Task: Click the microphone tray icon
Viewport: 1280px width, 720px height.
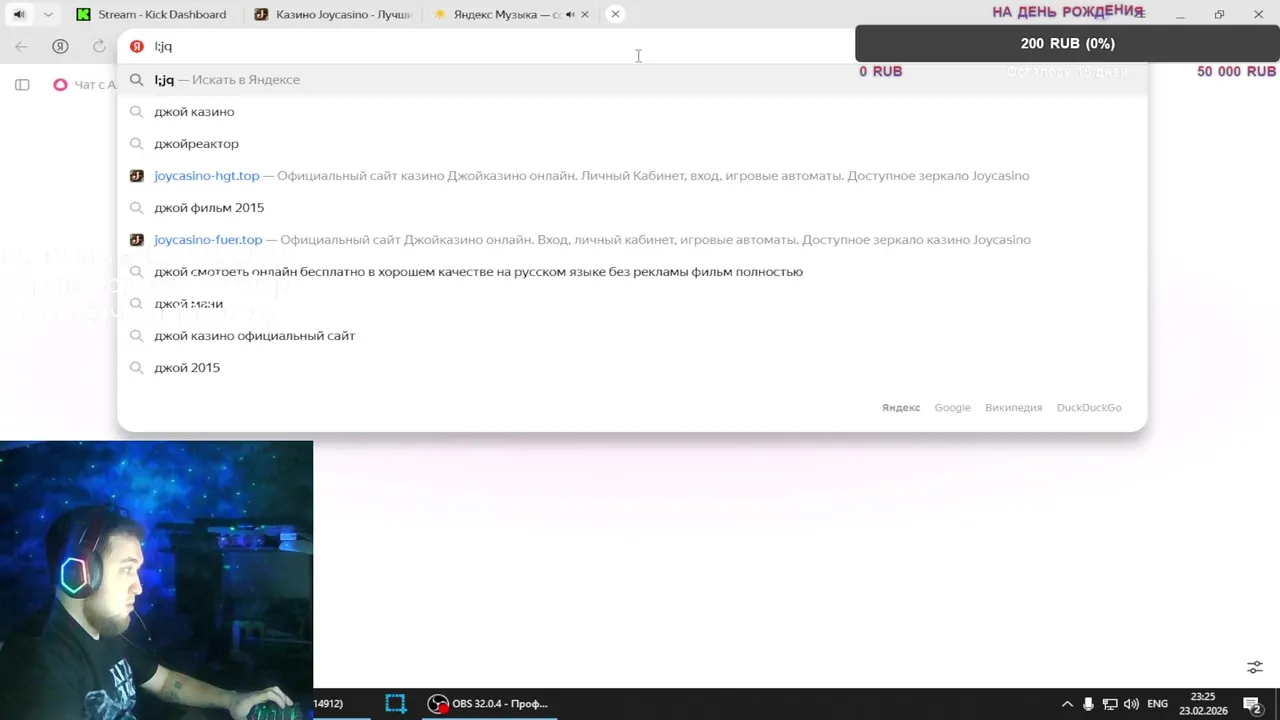Action: click(1088, 704)
